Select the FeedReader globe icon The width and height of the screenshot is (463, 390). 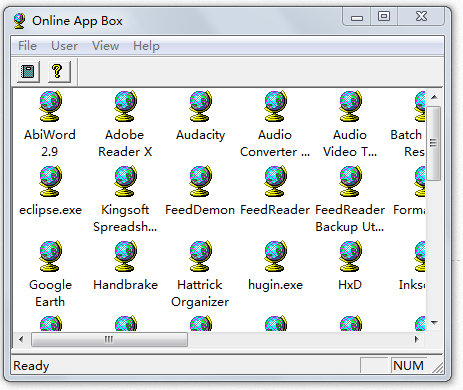click(x=275, y=181)
